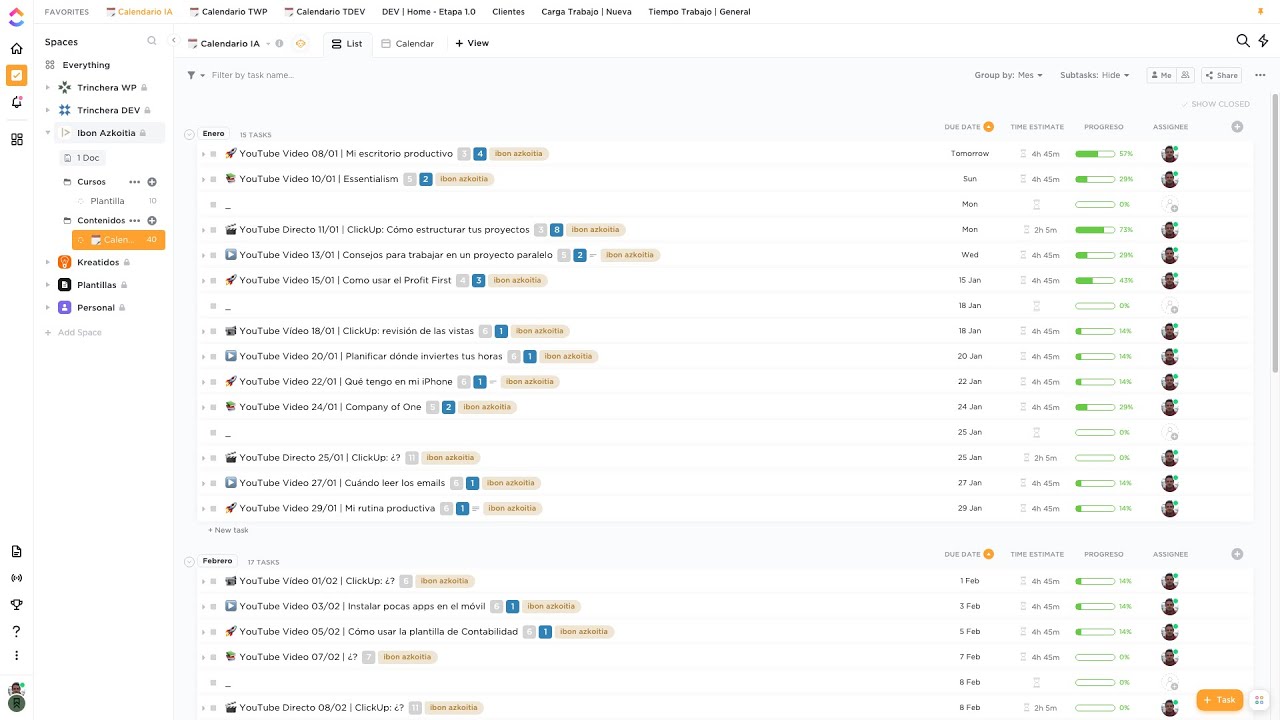The width and height of the screenshot is (1280, 720).
Task: Switch to the Calendar view tab
Action: coord(407,44)
